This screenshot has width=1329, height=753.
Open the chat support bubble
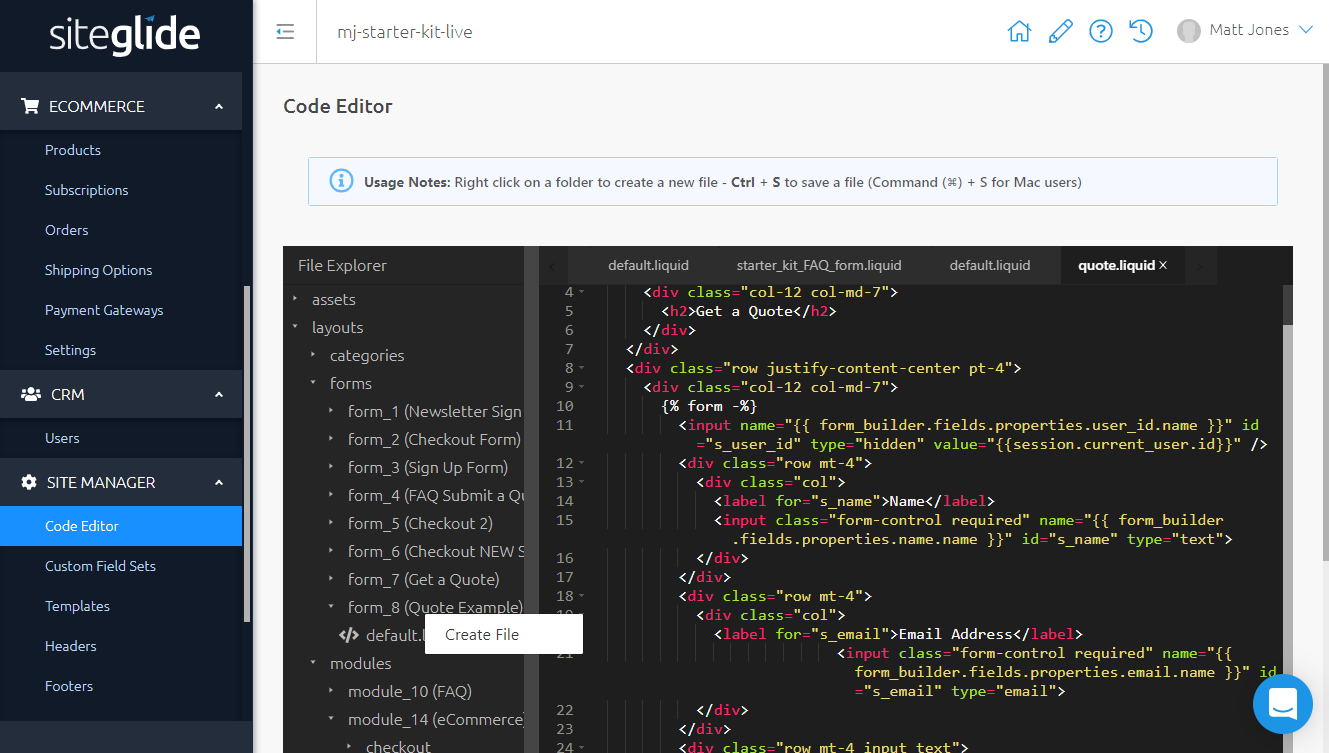(x=1282, y=703)
